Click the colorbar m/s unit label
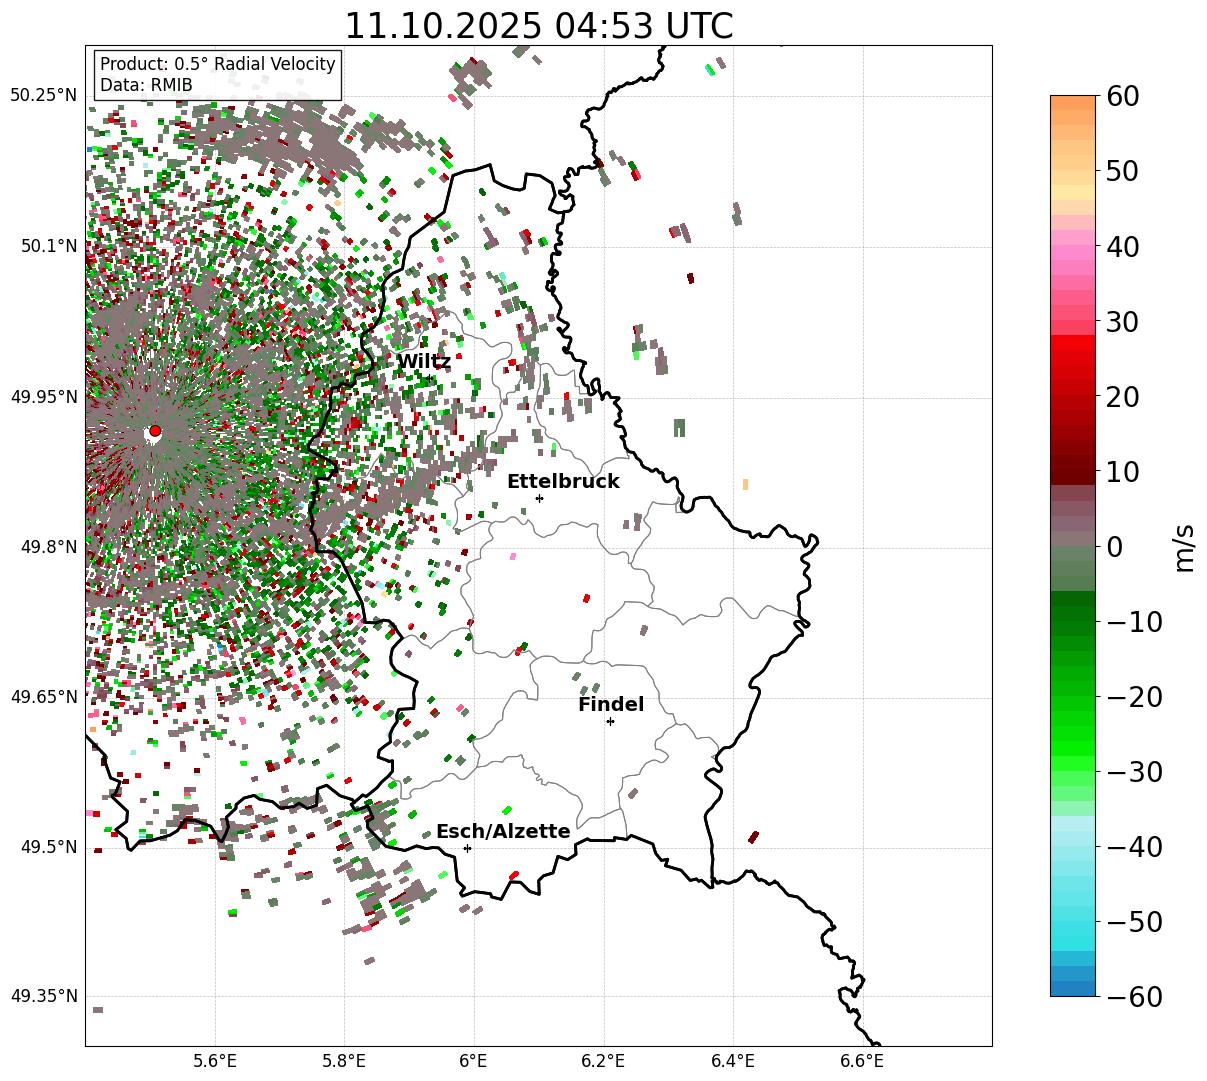Screen dimensions: 1207x1081 click(1184, 547)
